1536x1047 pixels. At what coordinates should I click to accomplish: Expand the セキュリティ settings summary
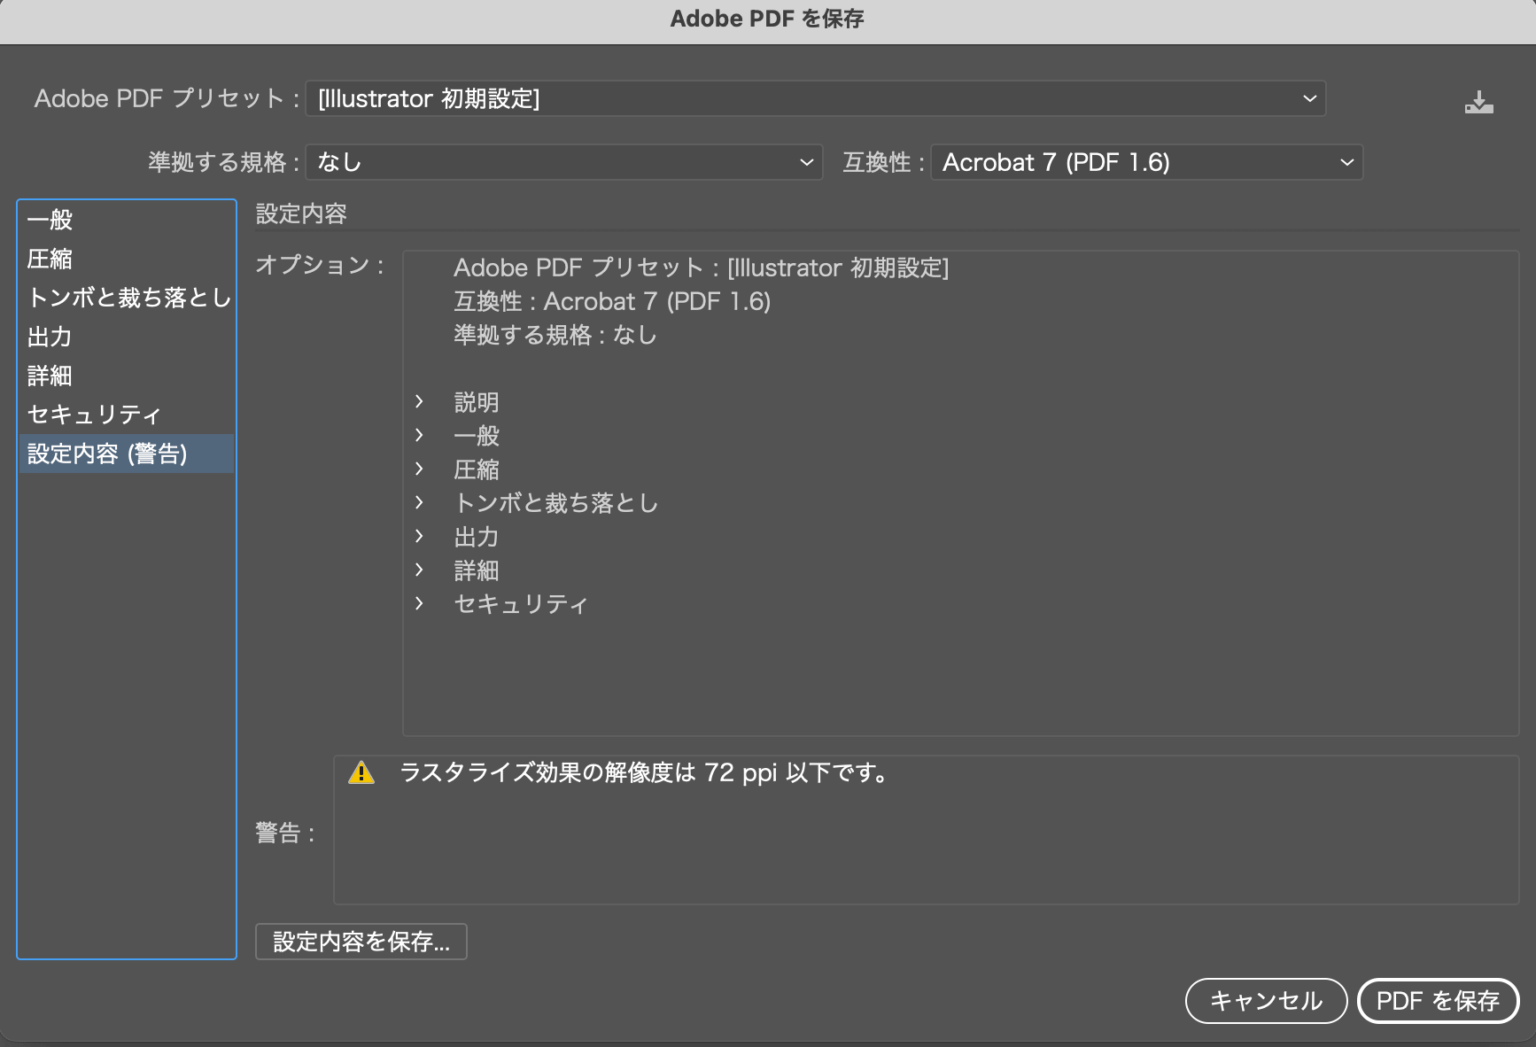point(419,604)
